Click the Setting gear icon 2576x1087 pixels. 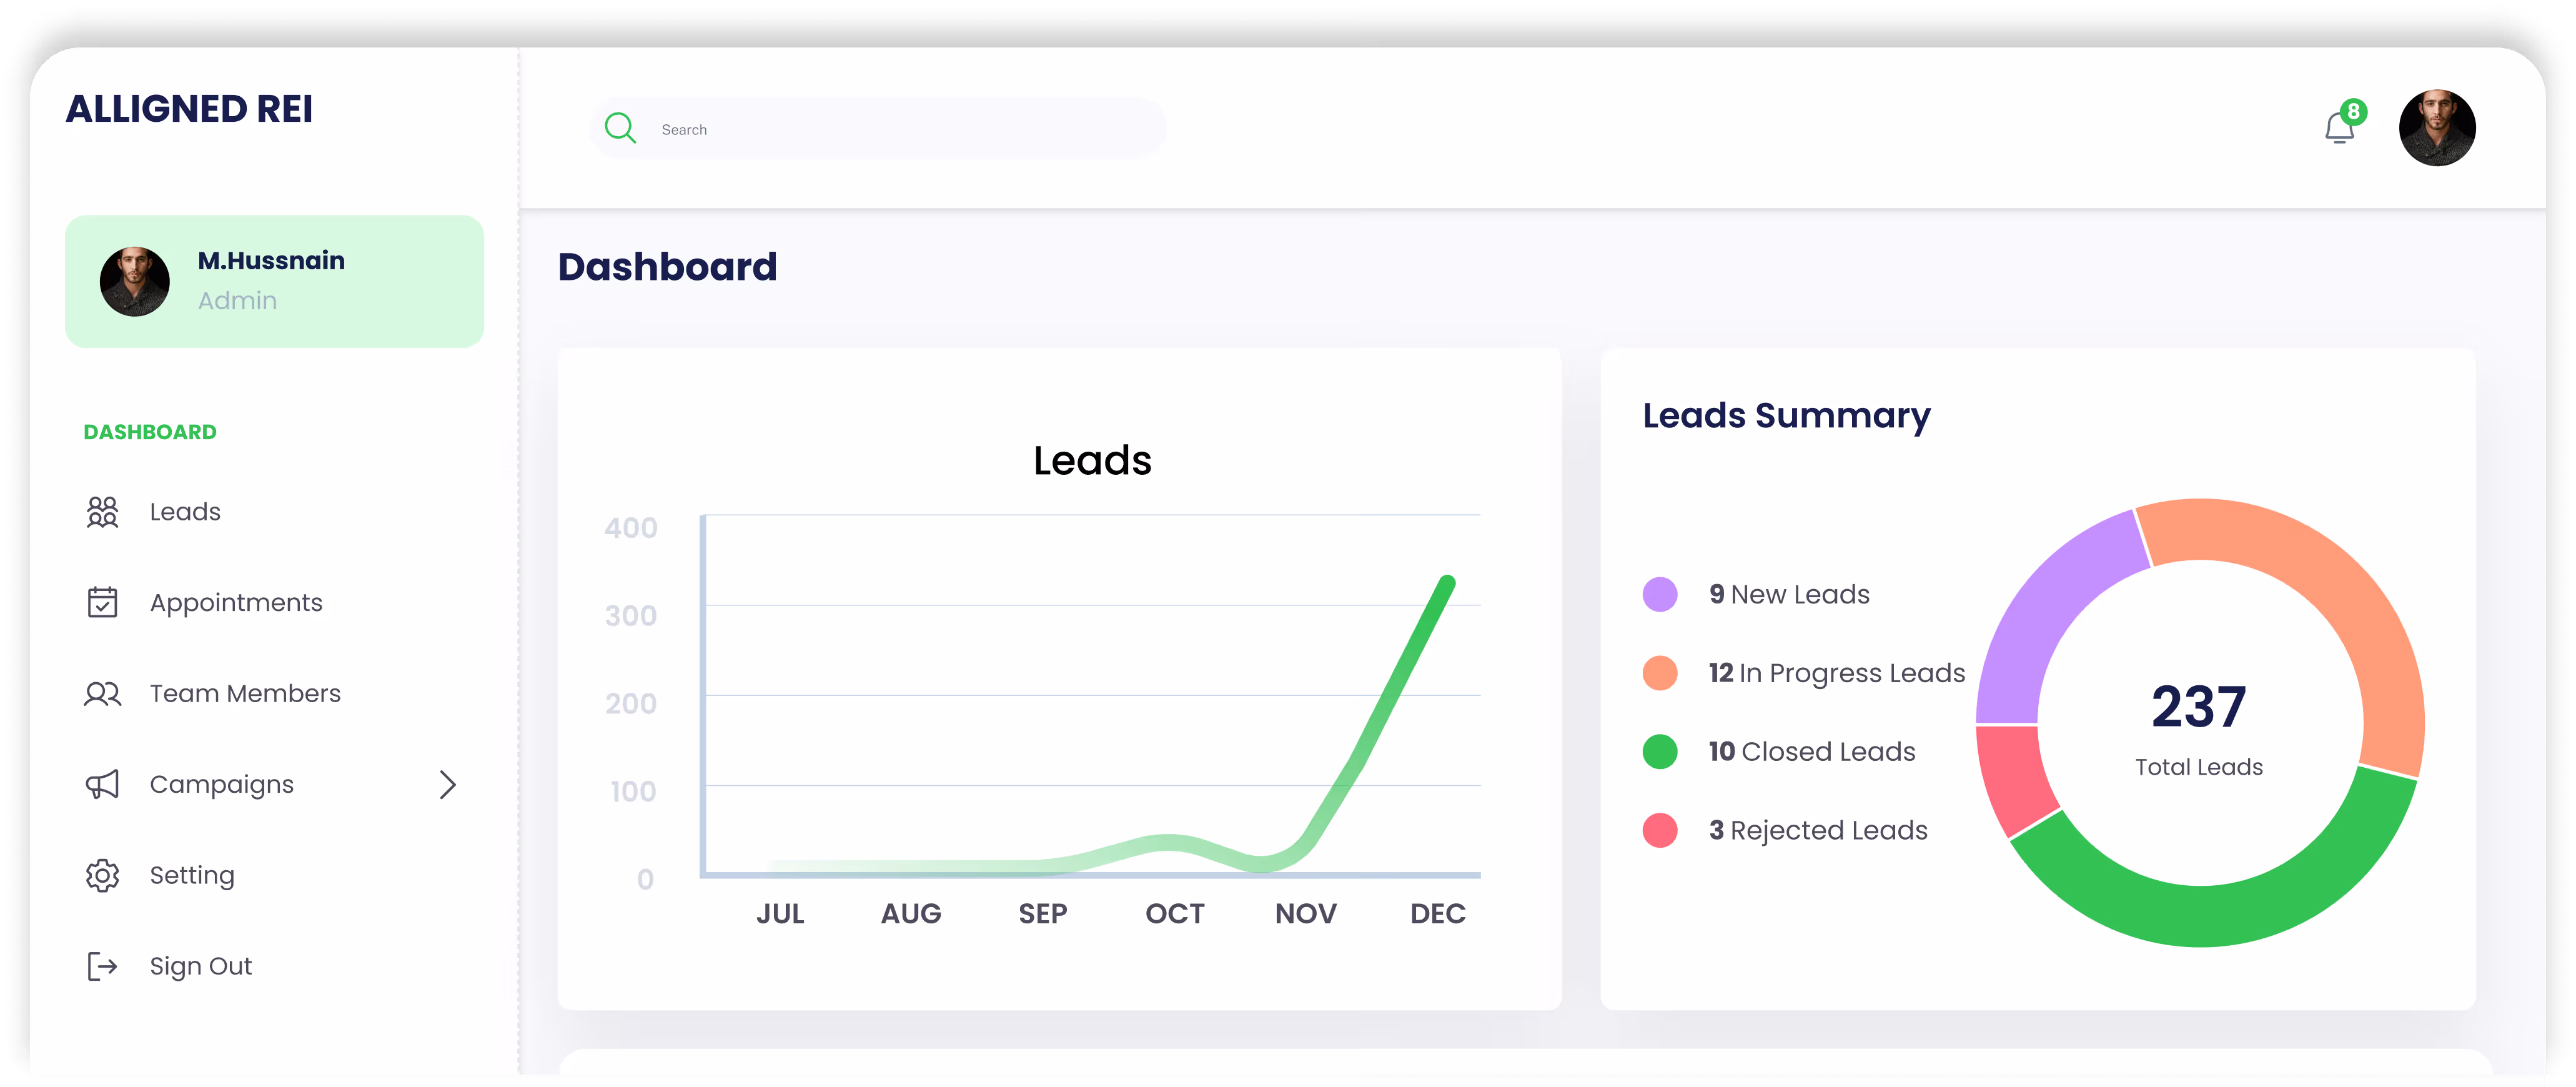(x=102, y=875)
